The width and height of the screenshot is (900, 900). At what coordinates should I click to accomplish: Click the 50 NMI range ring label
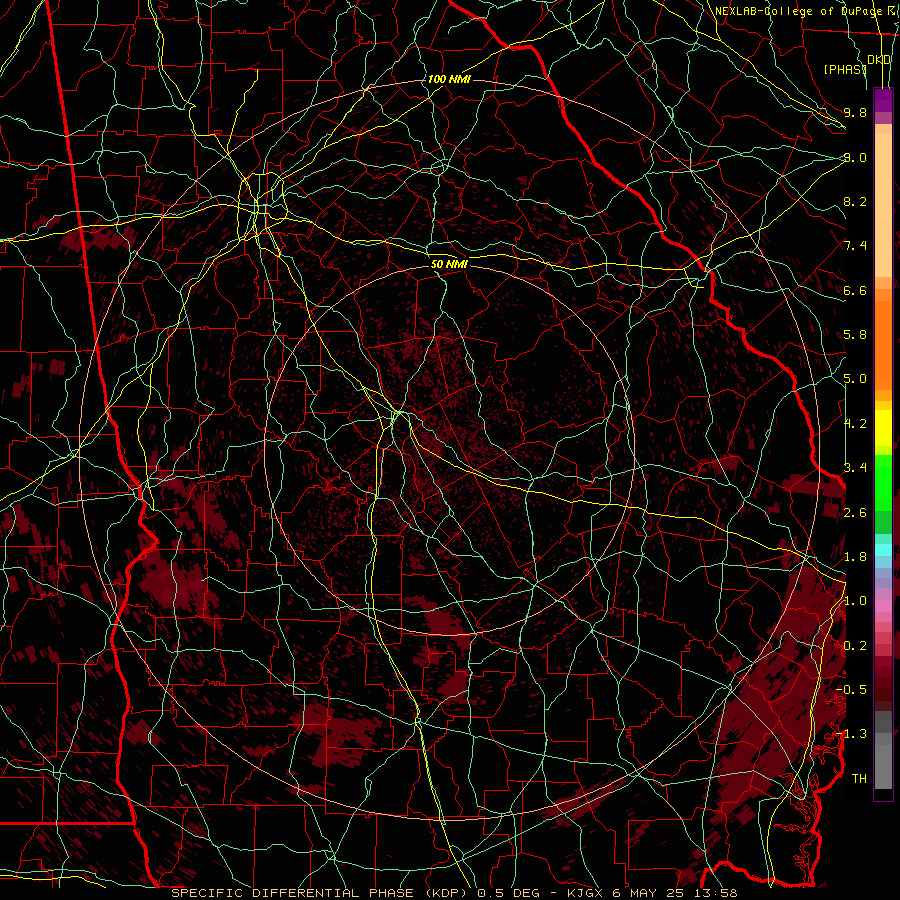[449, 264]
